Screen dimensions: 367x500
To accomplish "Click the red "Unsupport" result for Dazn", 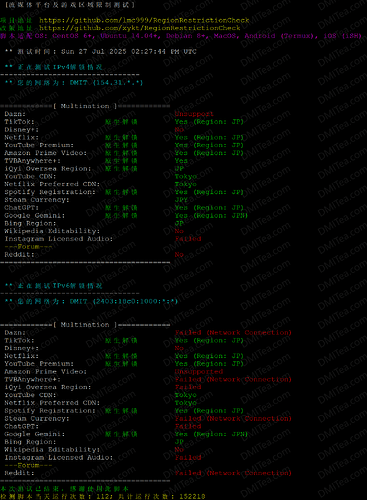I will click(x=194, y=114).
